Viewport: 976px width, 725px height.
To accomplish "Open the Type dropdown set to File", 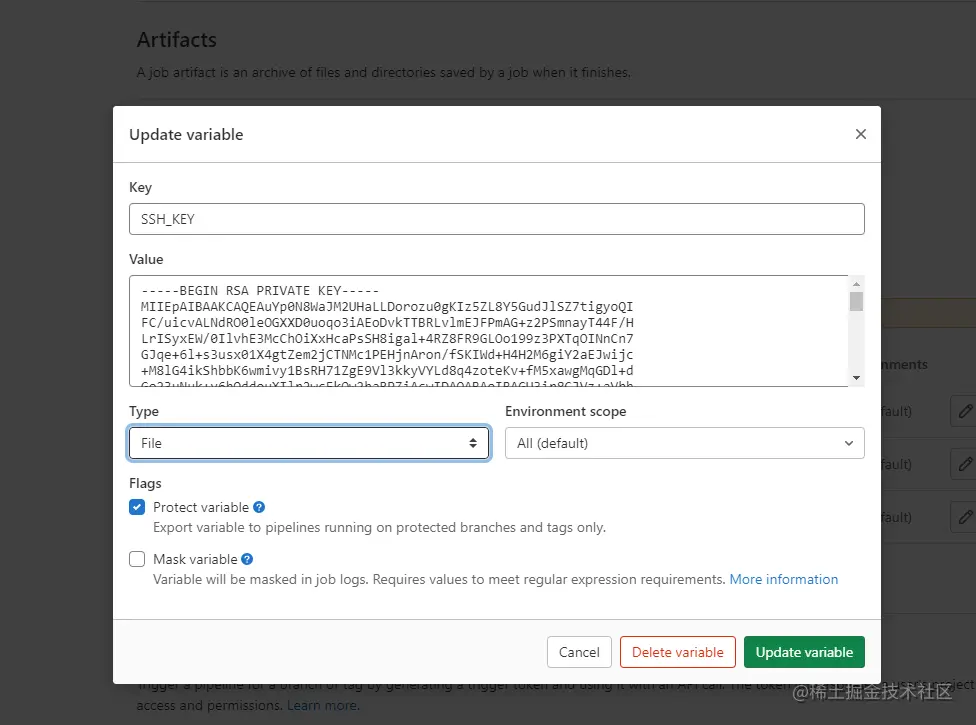I will pos(308,443).
